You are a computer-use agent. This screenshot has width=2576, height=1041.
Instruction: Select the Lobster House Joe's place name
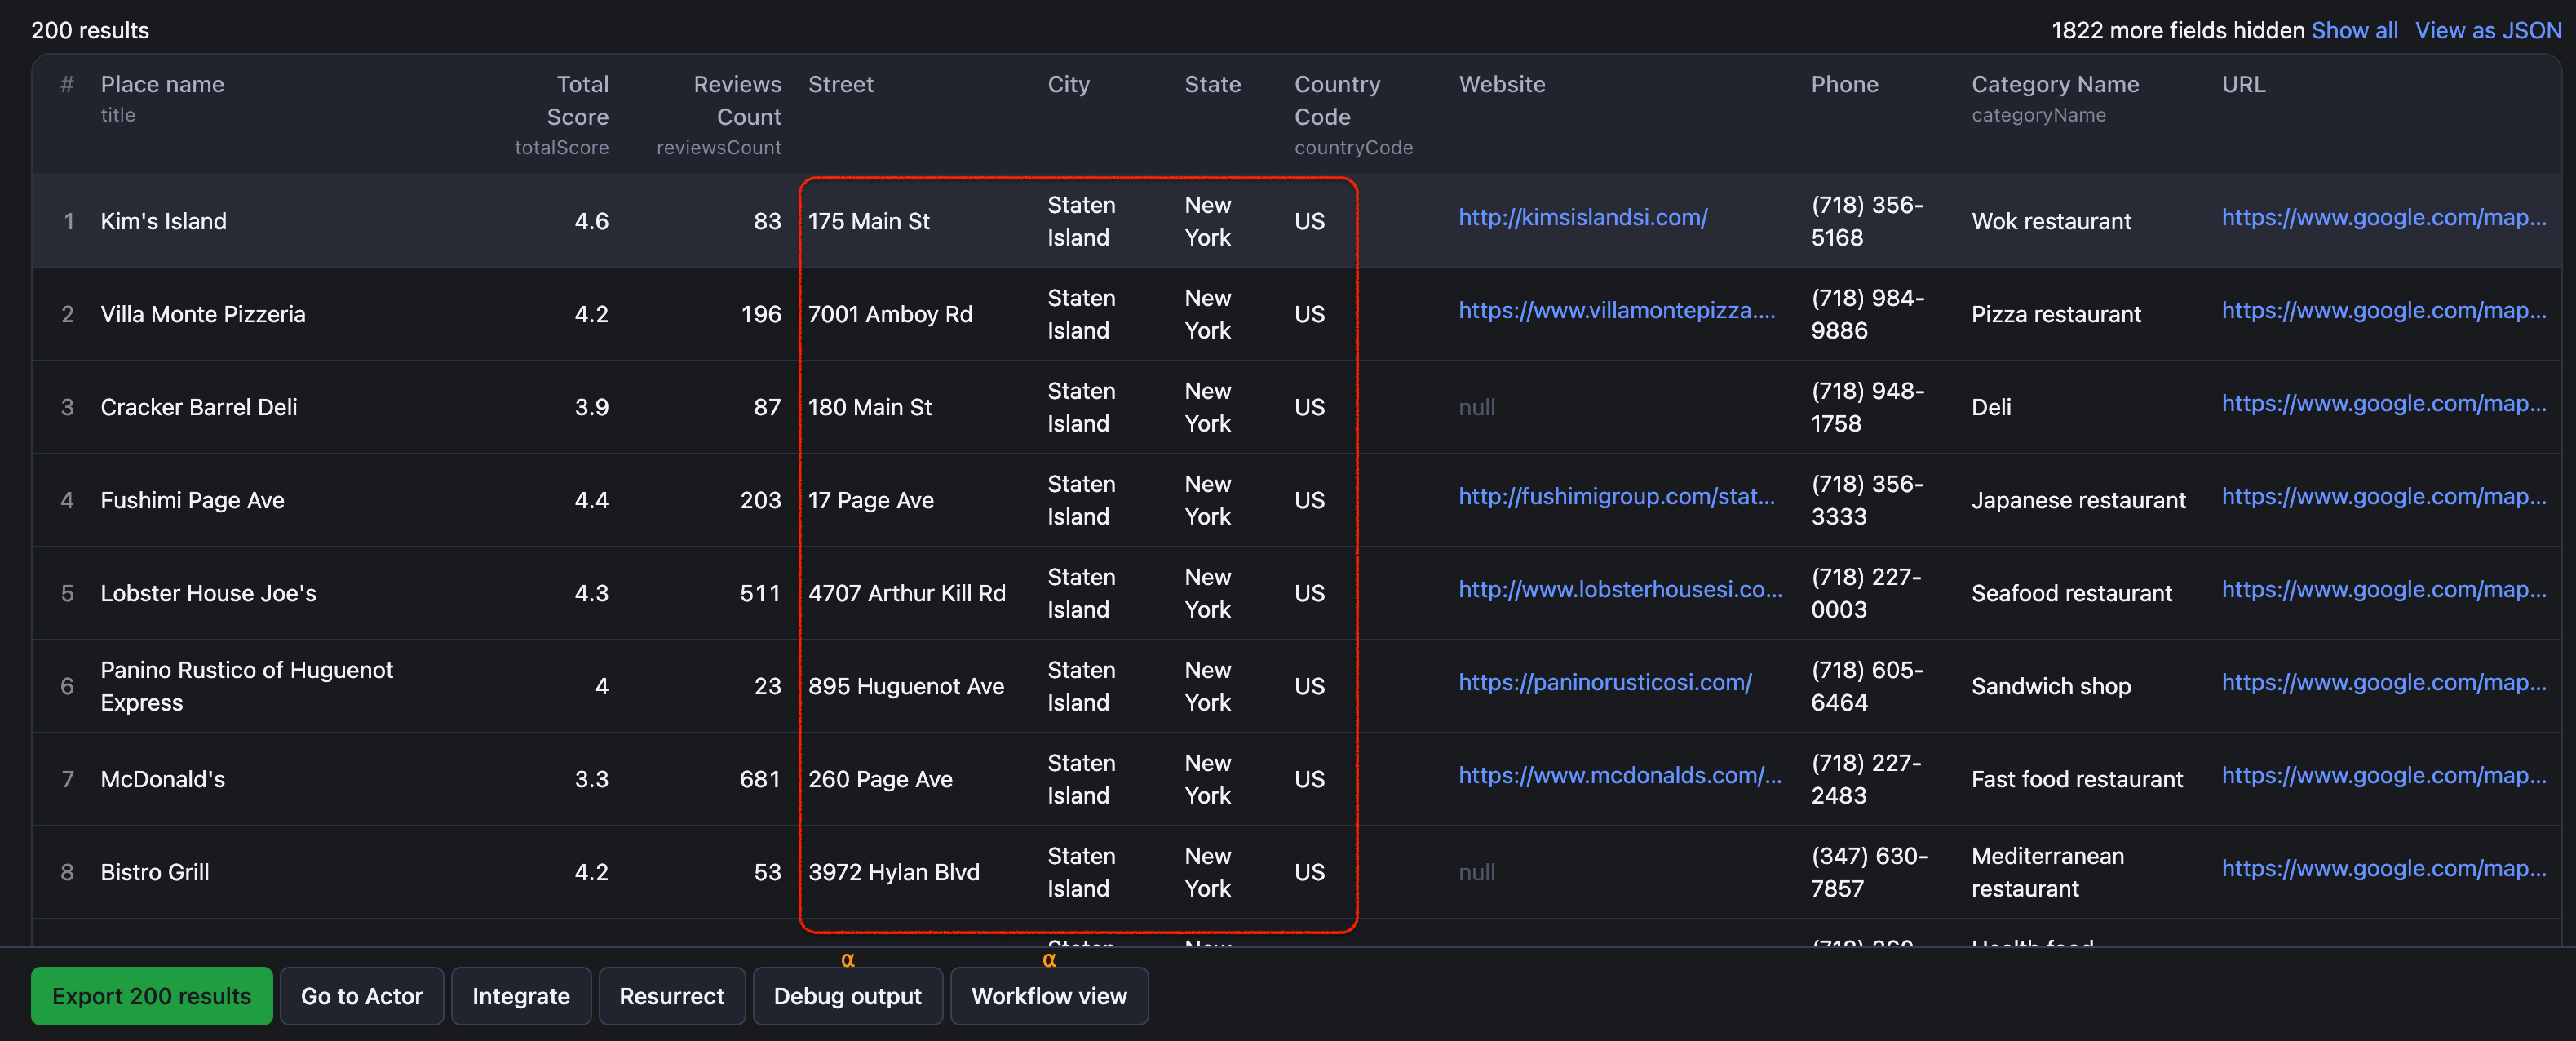click(x=208, y=593)
